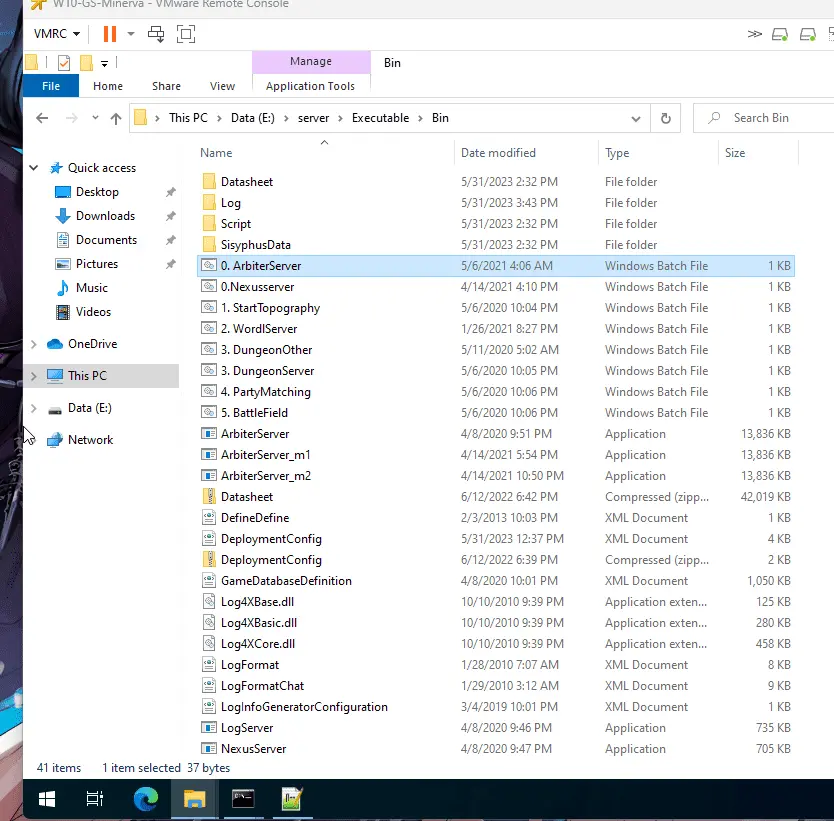Click the New folder icon in quick access toolbar

(86, 63)
